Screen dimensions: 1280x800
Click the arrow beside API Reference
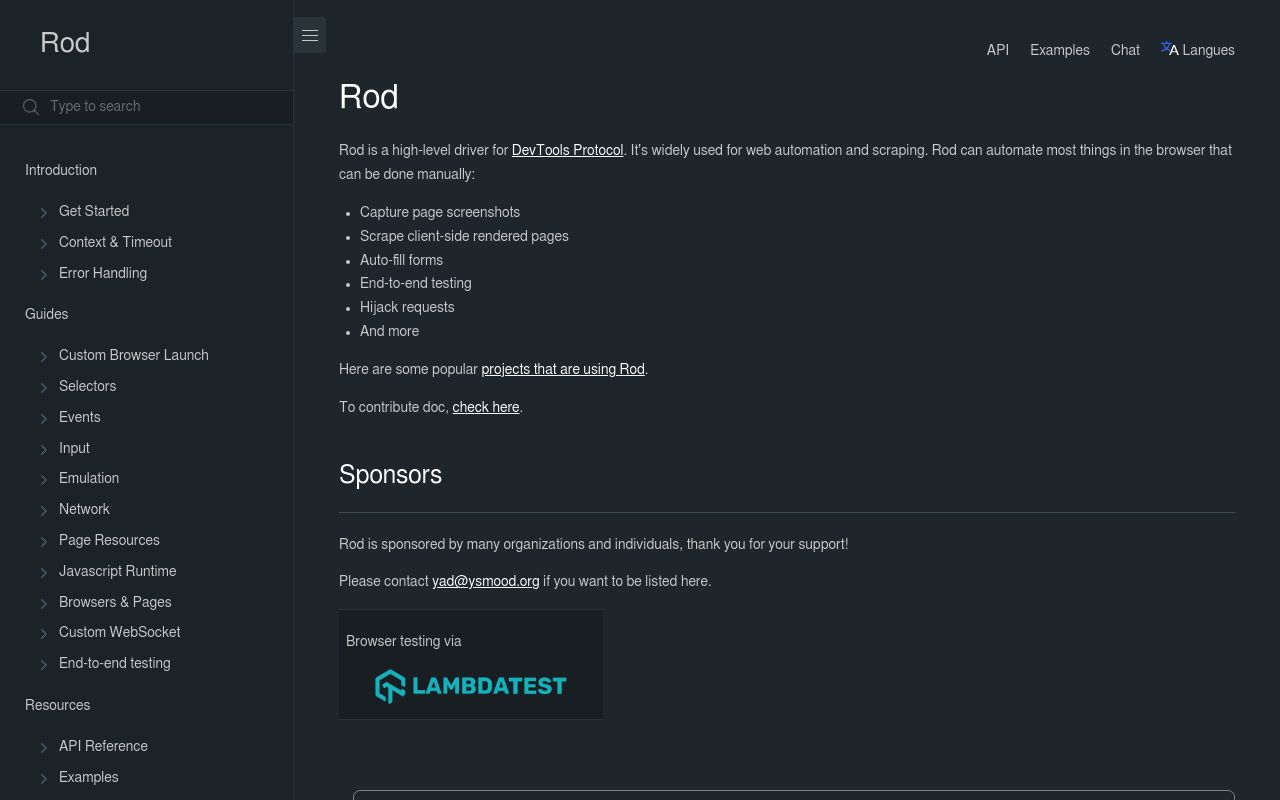click(44, 747)
